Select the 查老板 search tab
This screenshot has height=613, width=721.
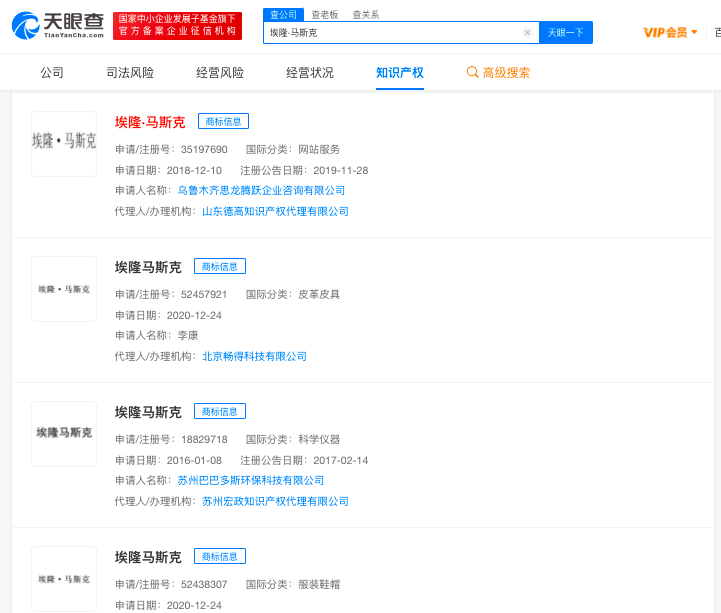tap(325, 15)
